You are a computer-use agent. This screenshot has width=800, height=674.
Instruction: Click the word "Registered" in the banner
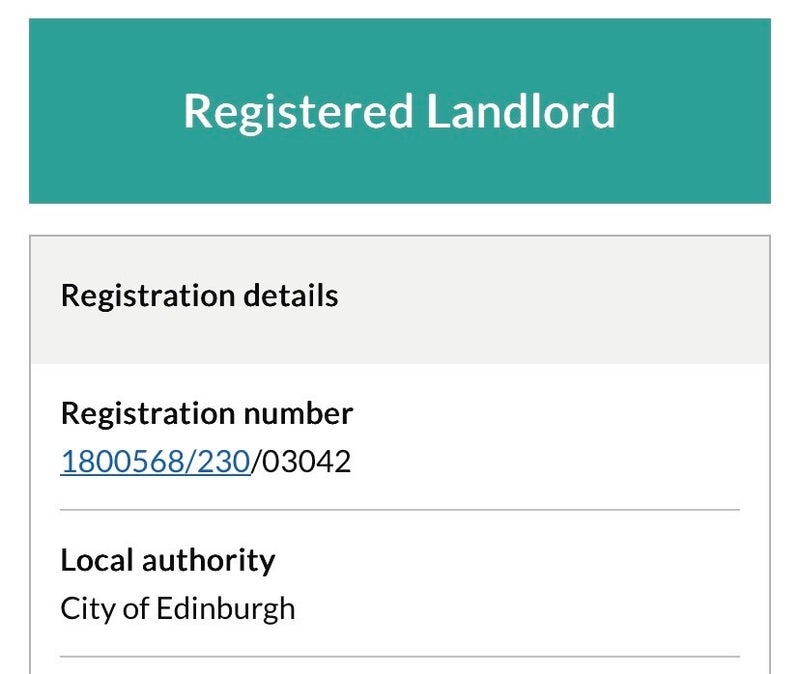298,111
